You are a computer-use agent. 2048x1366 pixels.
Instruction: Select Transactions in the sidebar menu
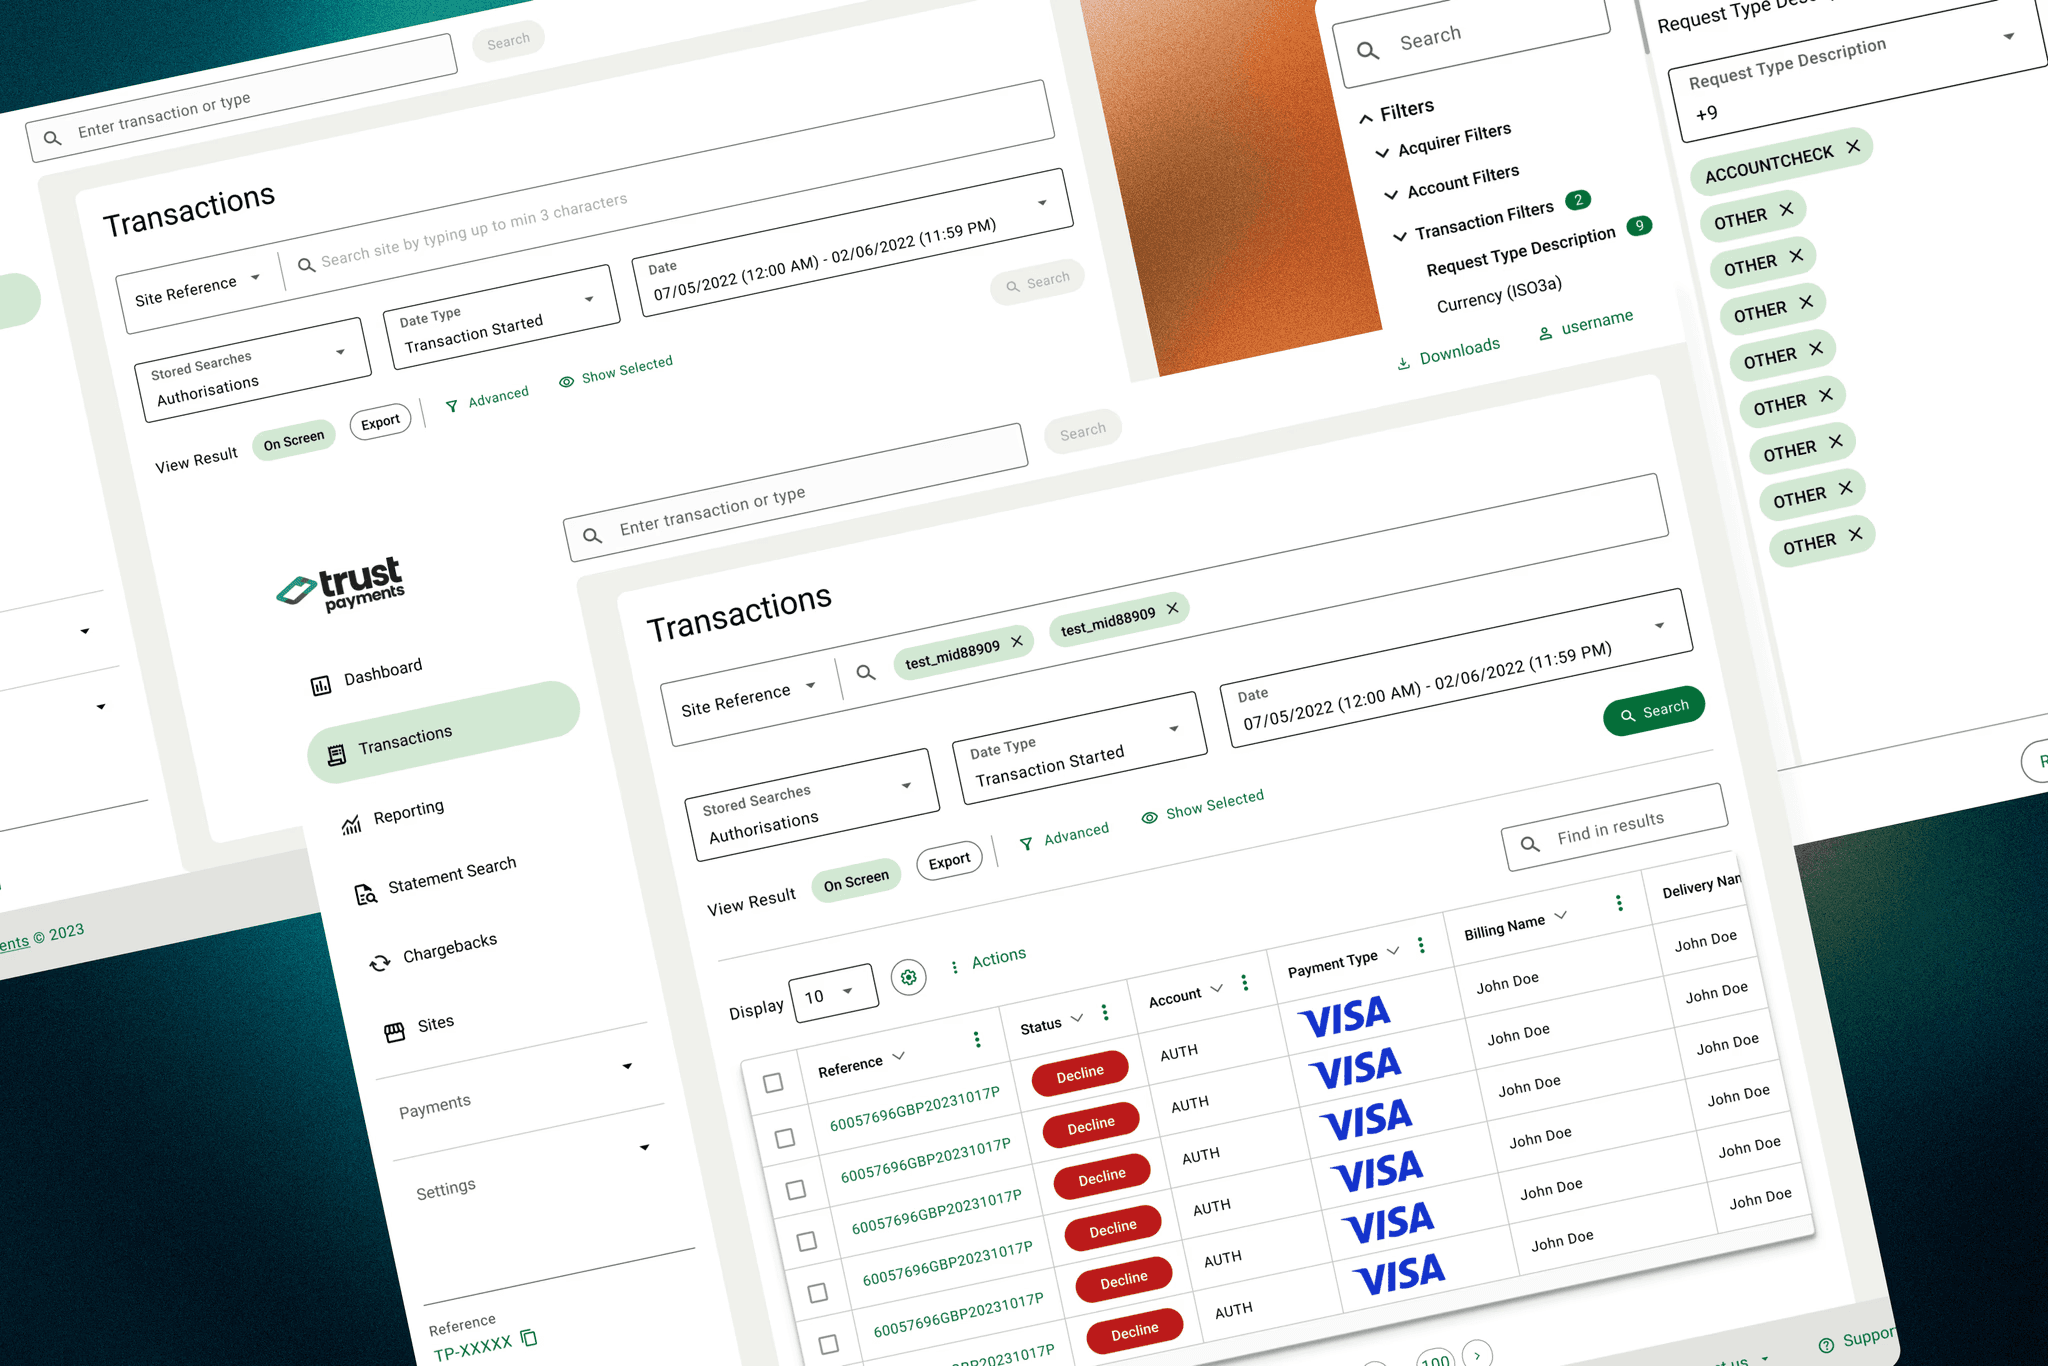click(405, 741)
